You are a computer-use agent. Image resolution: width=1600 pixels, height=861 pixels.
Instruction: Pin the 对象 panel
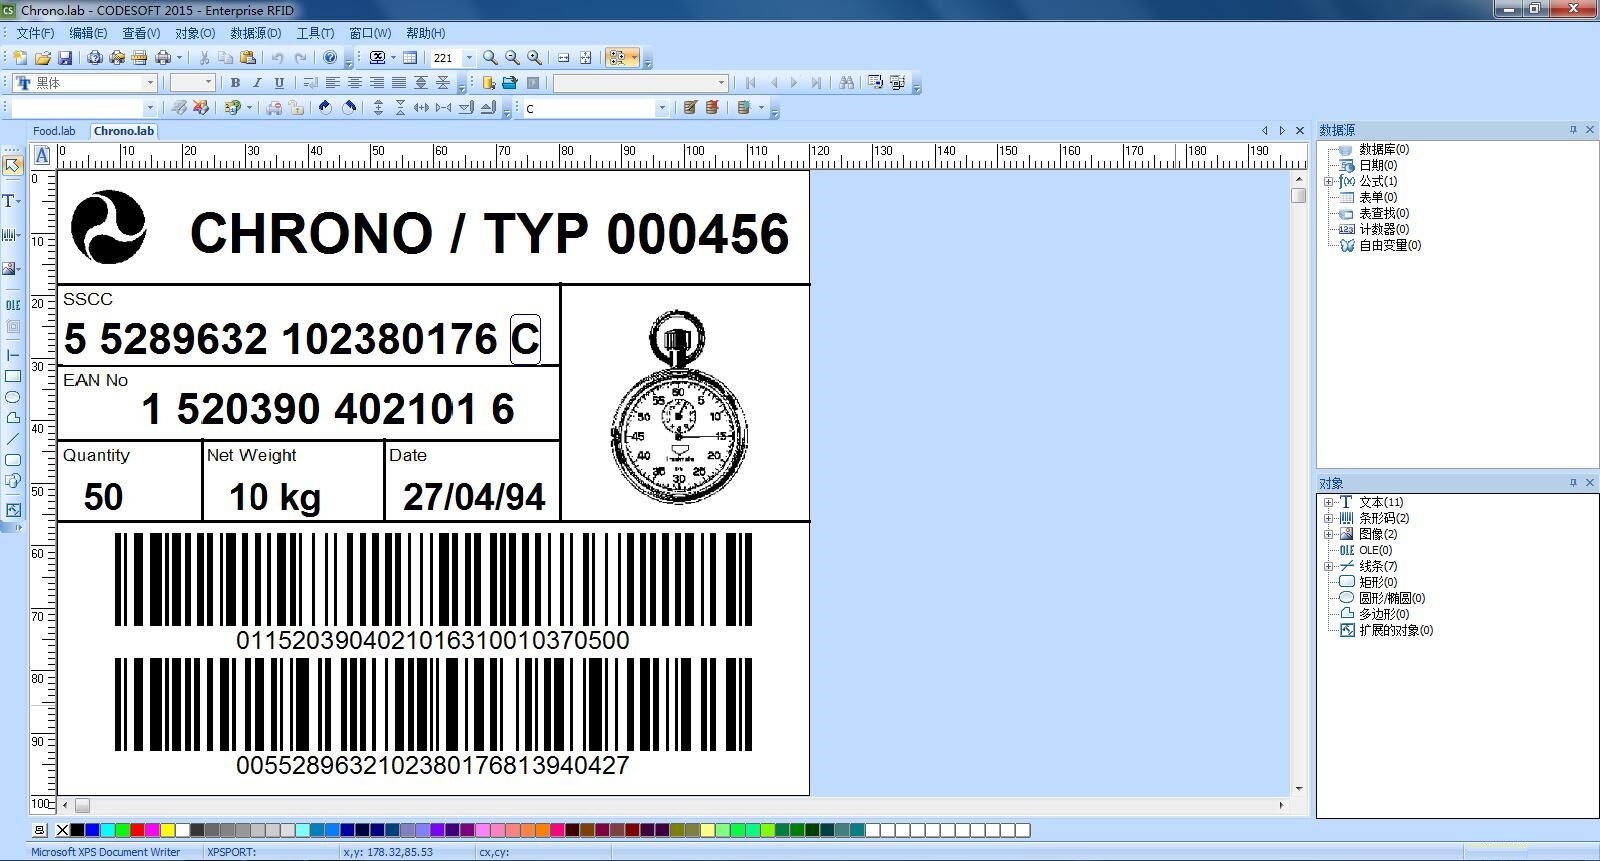click(x=1573, y=483)
